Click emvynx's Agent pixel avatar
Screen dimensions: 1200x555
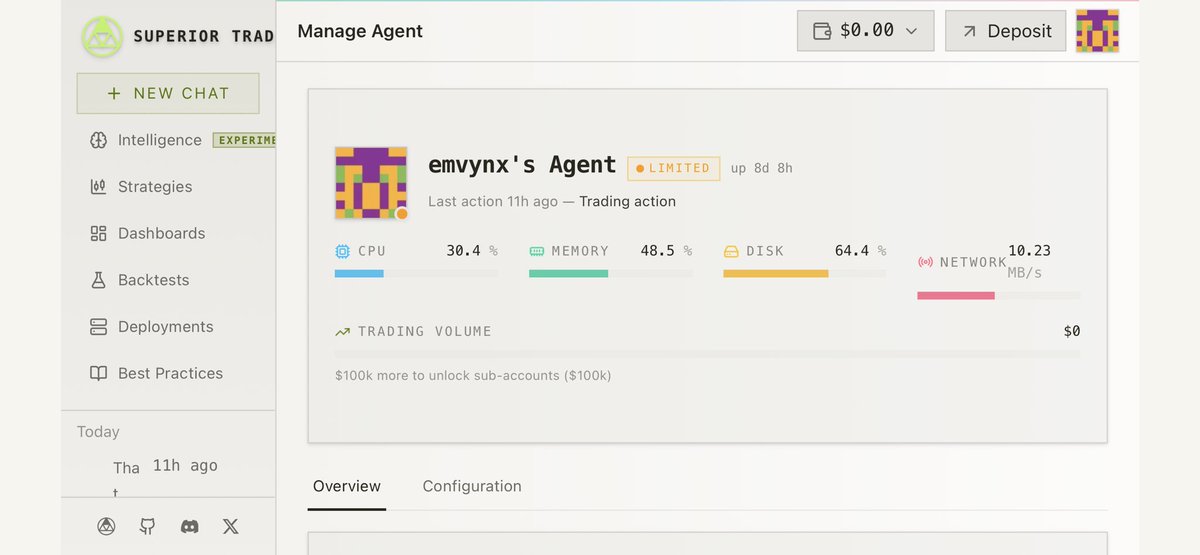pos(371,183)
